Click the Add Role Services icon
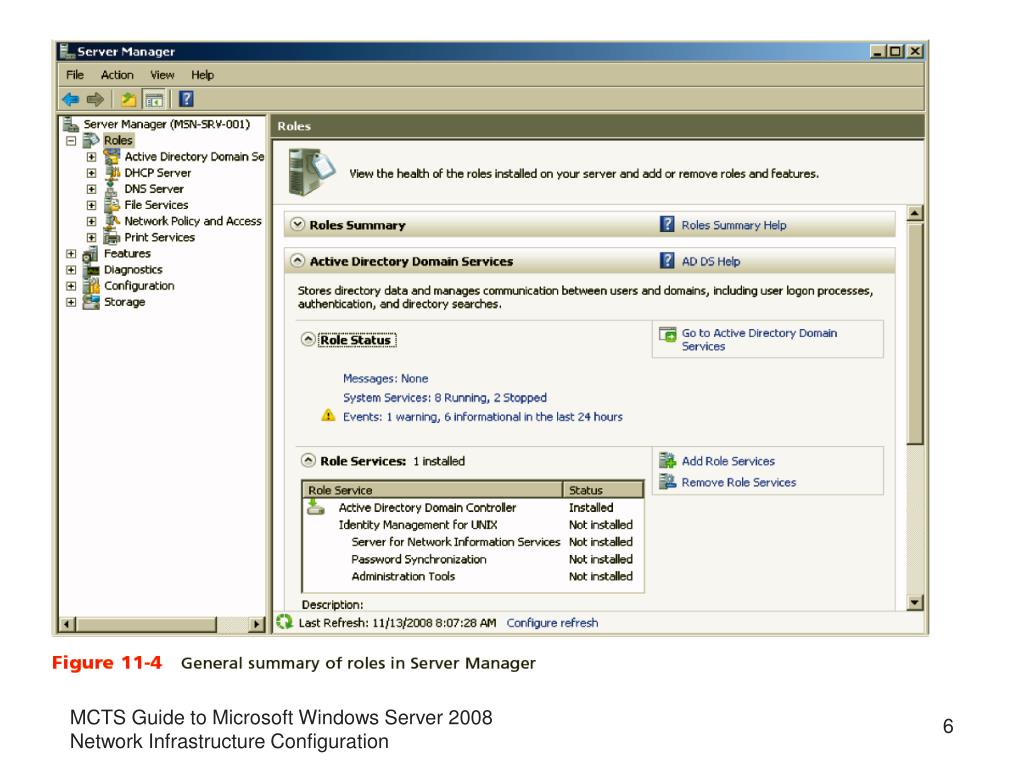The height and width of the screenshot is (768, 1024). [x=667, y=460]
